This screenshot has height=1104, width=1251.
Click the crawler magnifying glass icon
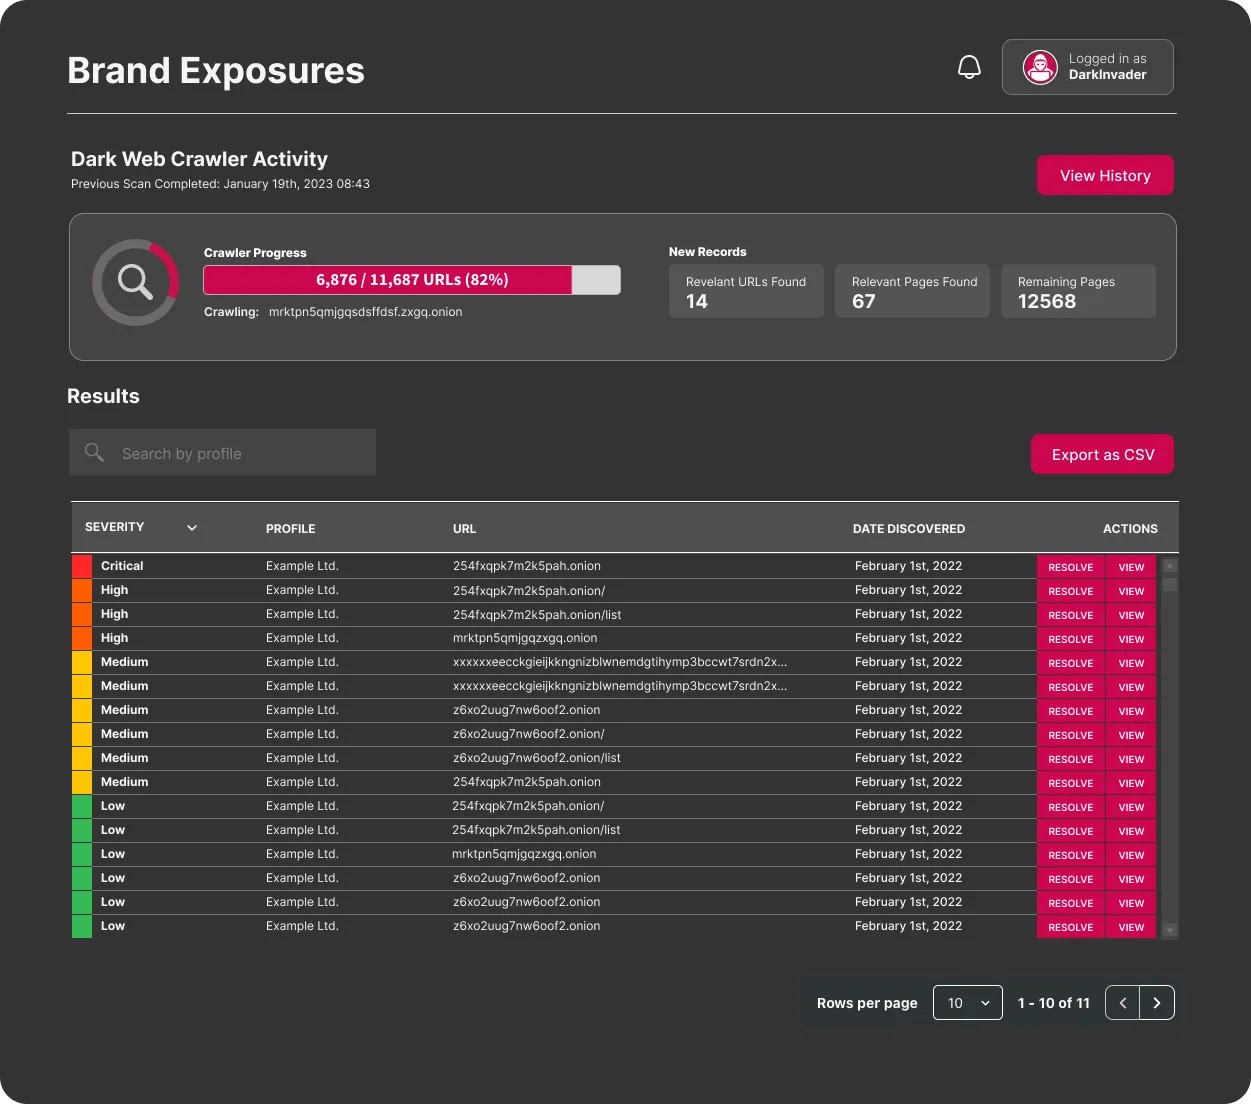(x=135, y=282)
